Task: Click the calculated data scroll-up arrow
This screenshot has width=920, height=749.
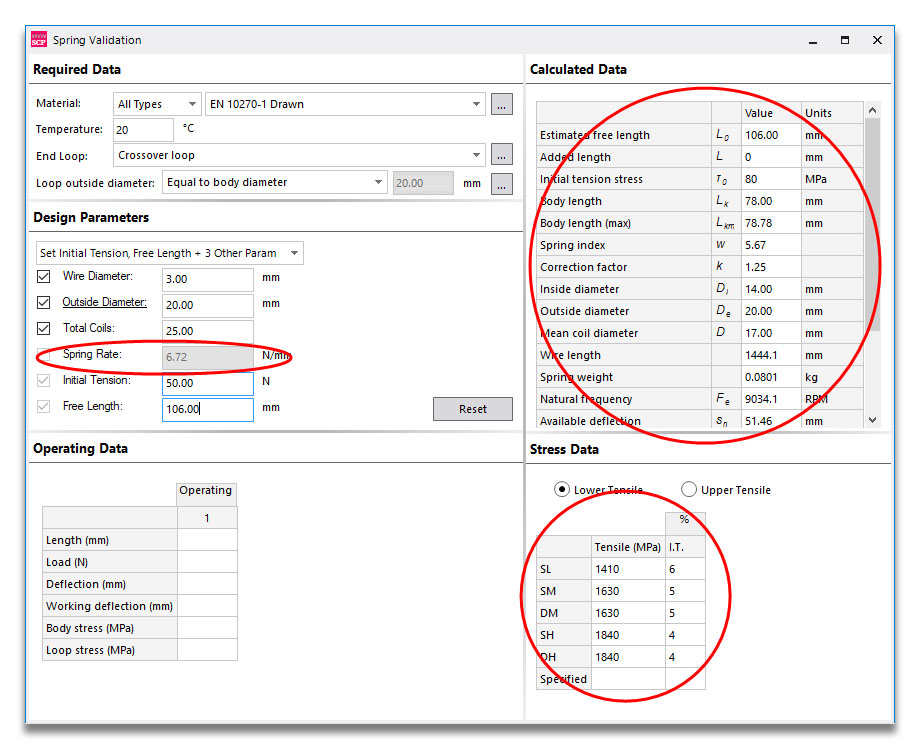Action: pos(872,110)
